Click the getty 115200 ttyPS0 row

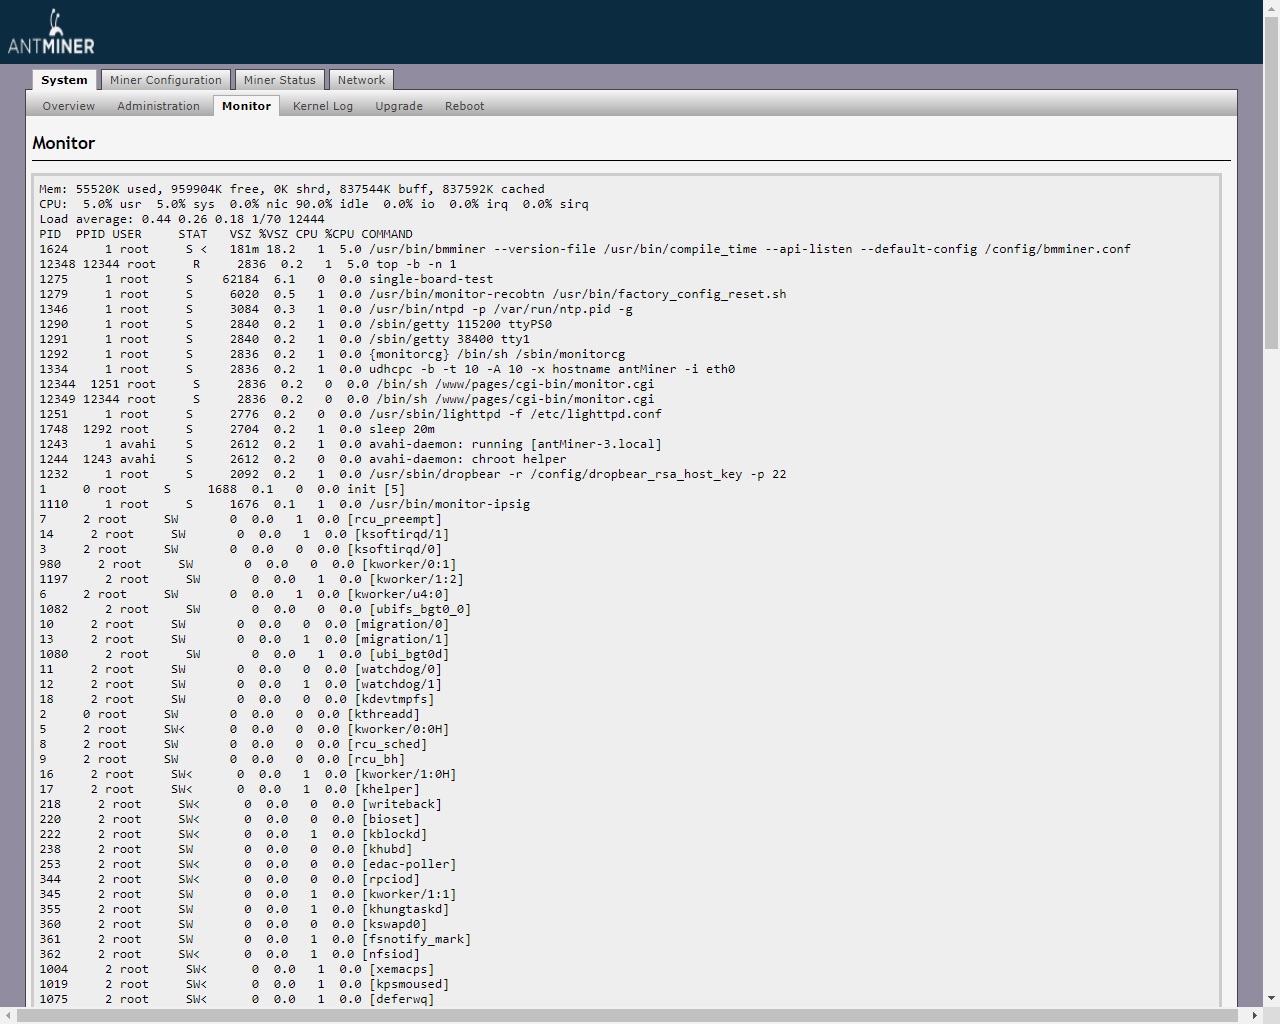296,324
